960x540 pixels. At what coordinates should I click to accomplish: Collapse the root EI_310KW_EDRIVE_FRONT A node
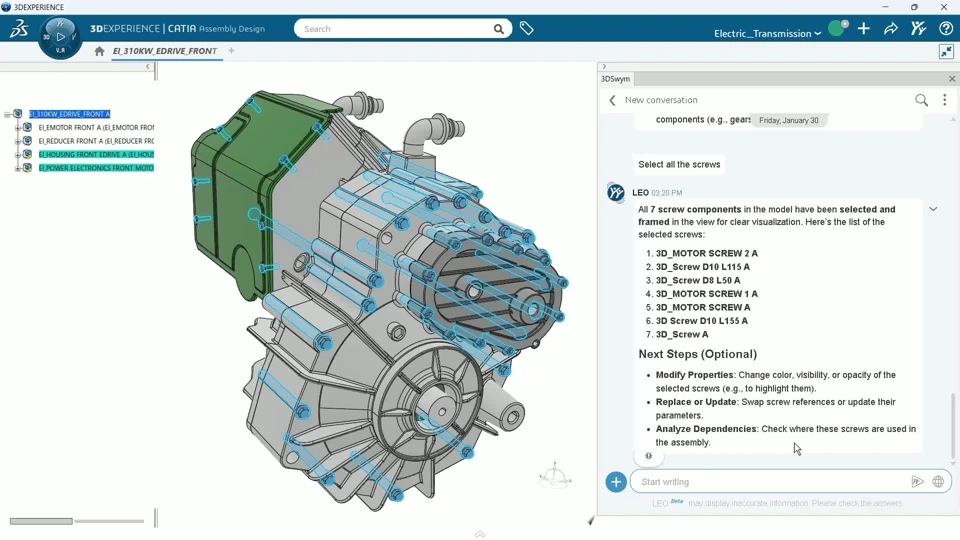click(7, 114)
